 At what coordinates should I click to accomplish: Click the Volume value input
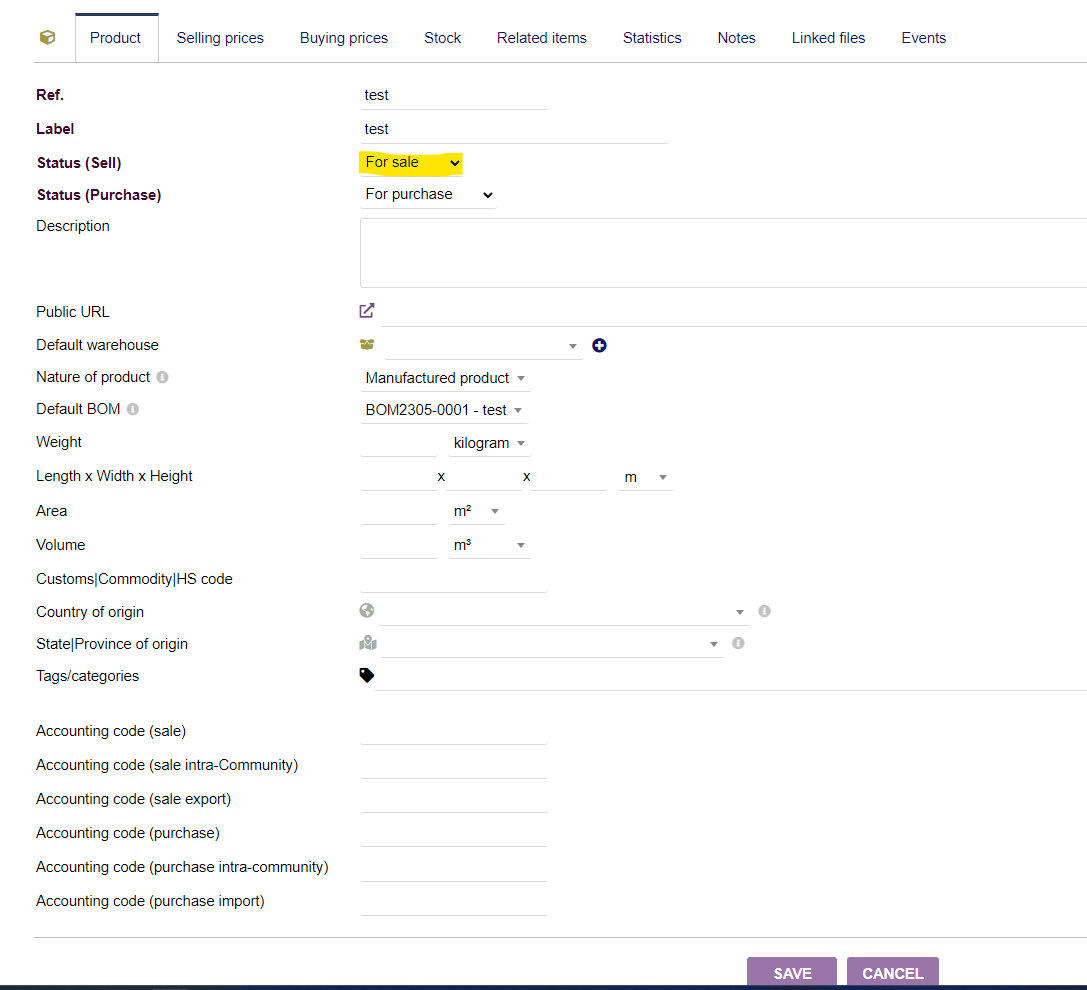pos(399,545)
